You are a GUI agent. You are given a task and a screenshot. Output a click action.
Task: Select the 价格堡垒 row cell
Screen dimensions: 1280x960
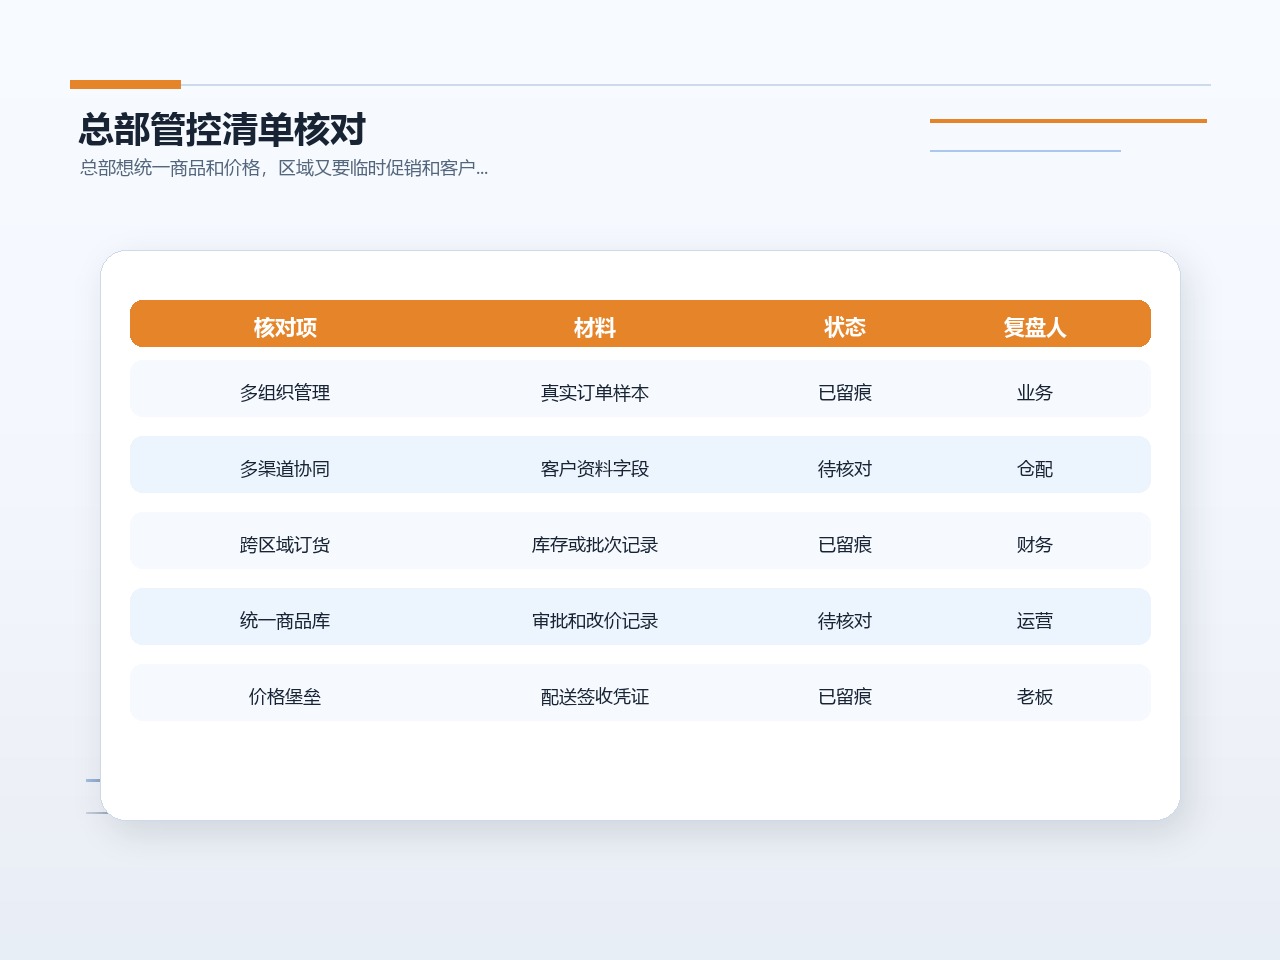pos(285,697)
